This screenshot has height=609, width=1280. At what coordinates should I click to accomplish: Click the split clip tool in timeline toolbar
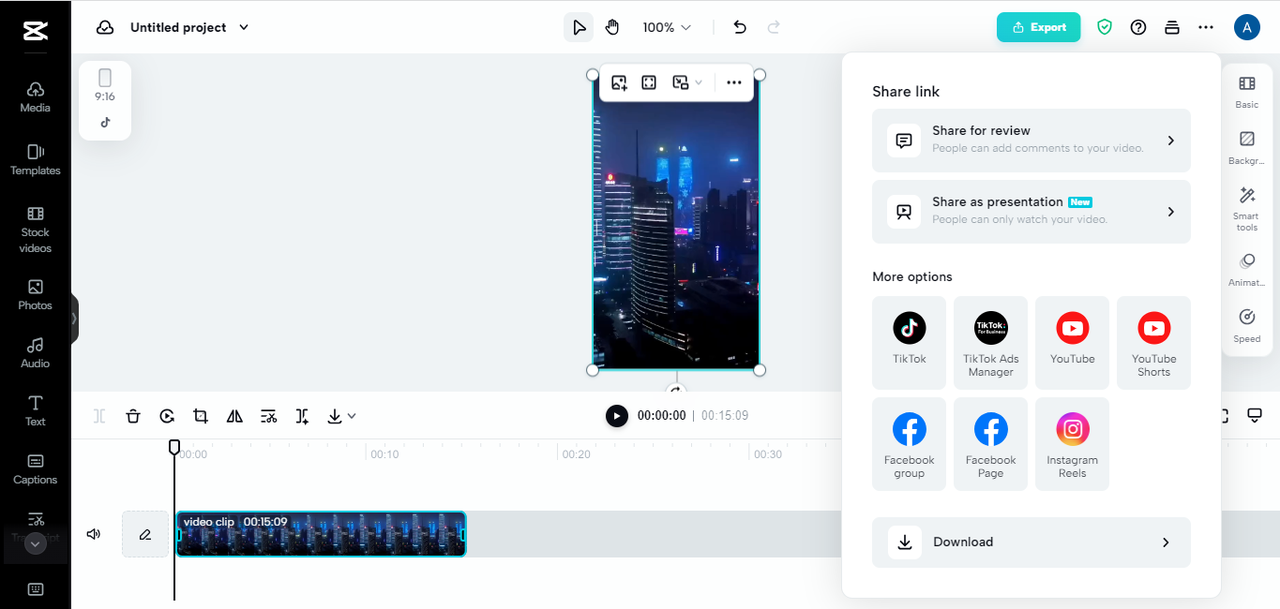(99, 416)
